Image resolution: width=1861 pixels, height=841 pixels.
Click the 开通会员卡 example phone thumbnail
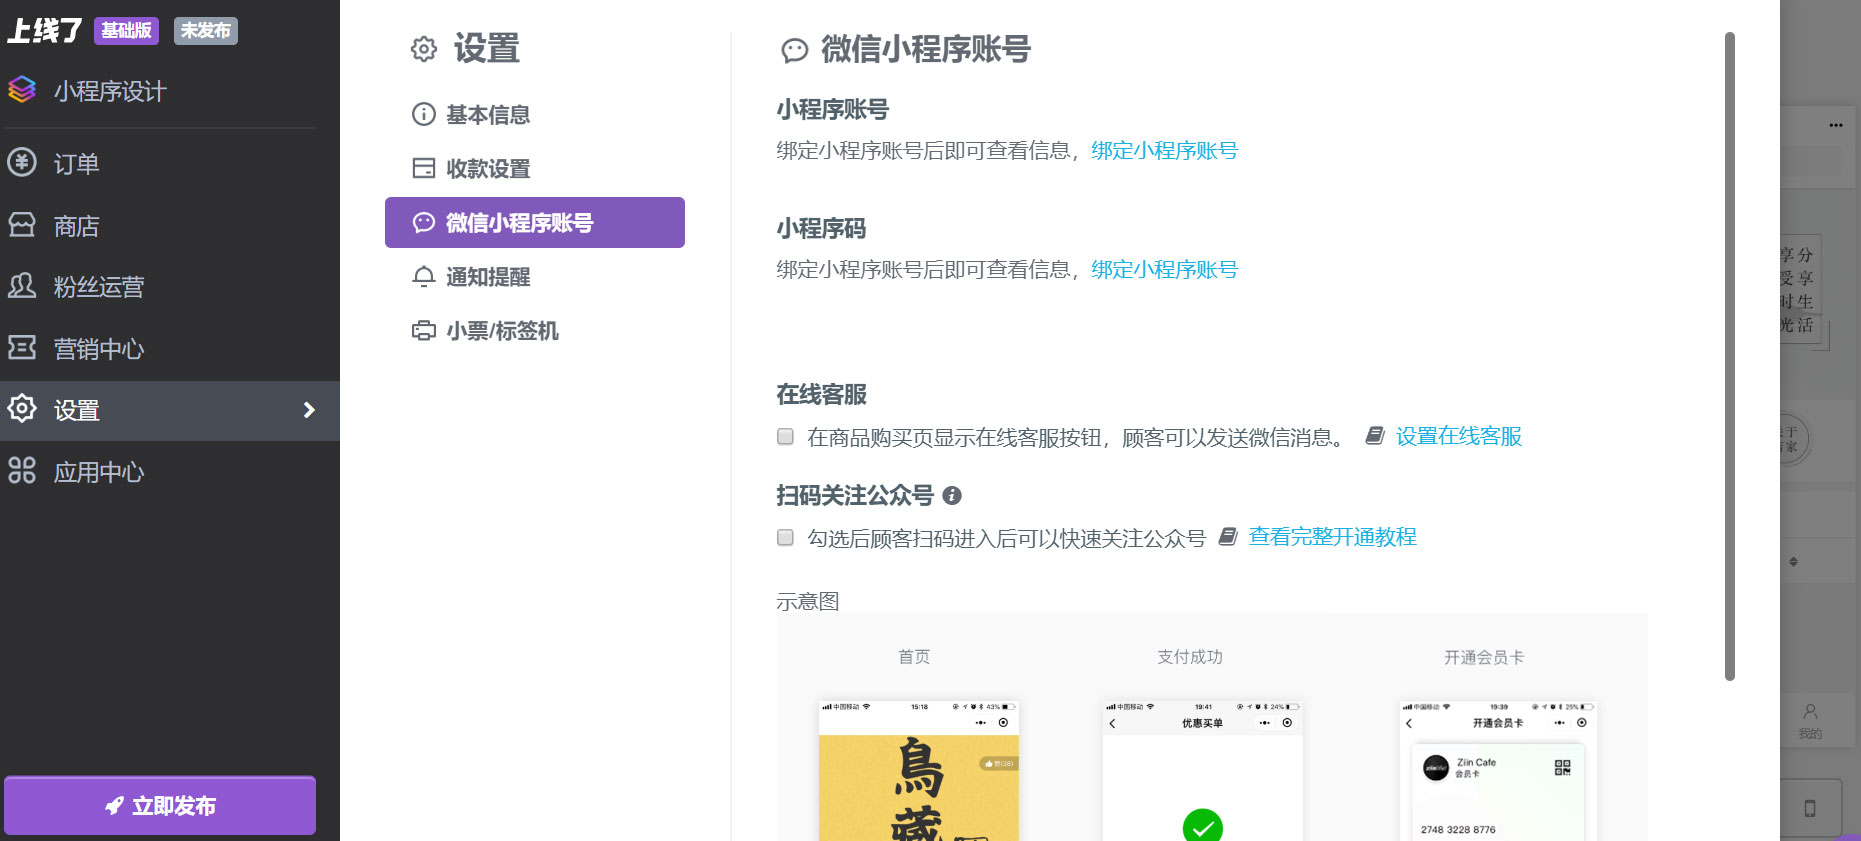pyautogui.click(x=1498, y=770)
